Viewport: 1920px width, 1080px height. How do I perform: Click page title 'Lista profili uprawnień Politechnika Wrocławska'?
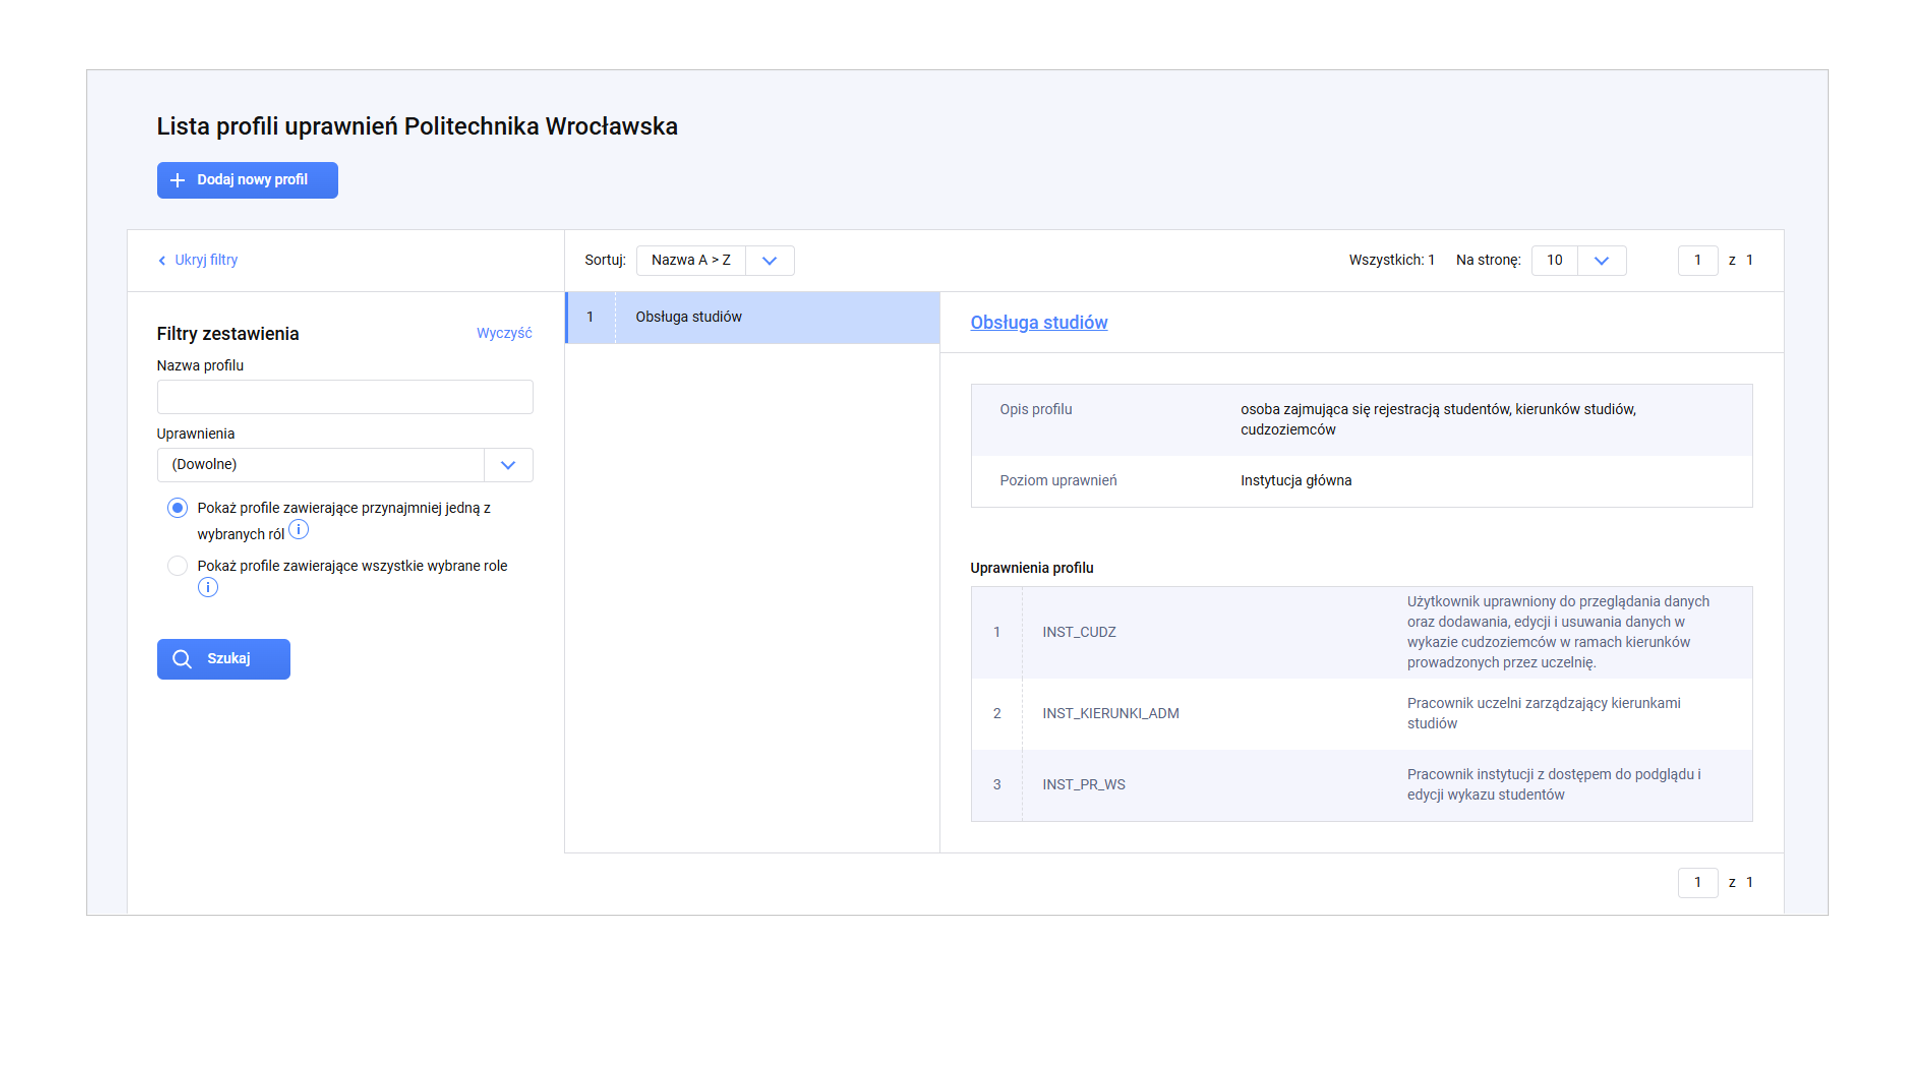(x=417, y=127)
